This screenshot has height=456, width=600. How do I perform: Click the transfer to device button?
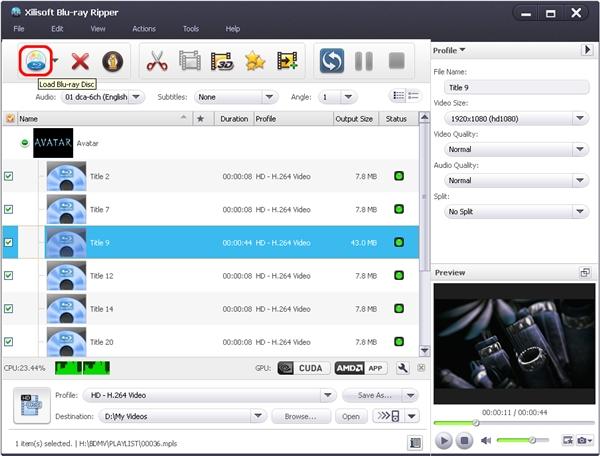[388, 416]
